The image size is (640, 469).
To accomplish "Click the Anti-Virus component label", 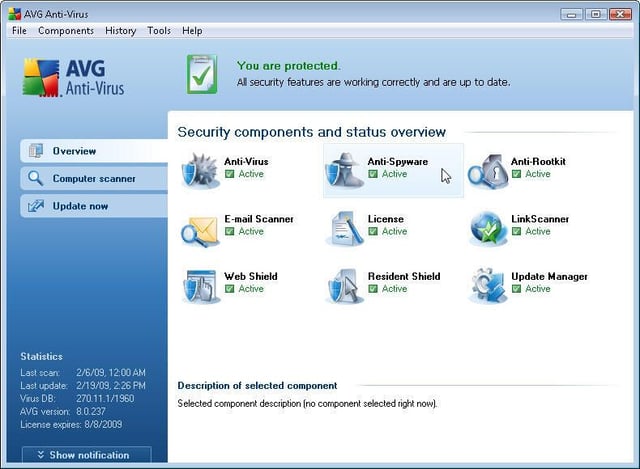I will coord(246,161).
